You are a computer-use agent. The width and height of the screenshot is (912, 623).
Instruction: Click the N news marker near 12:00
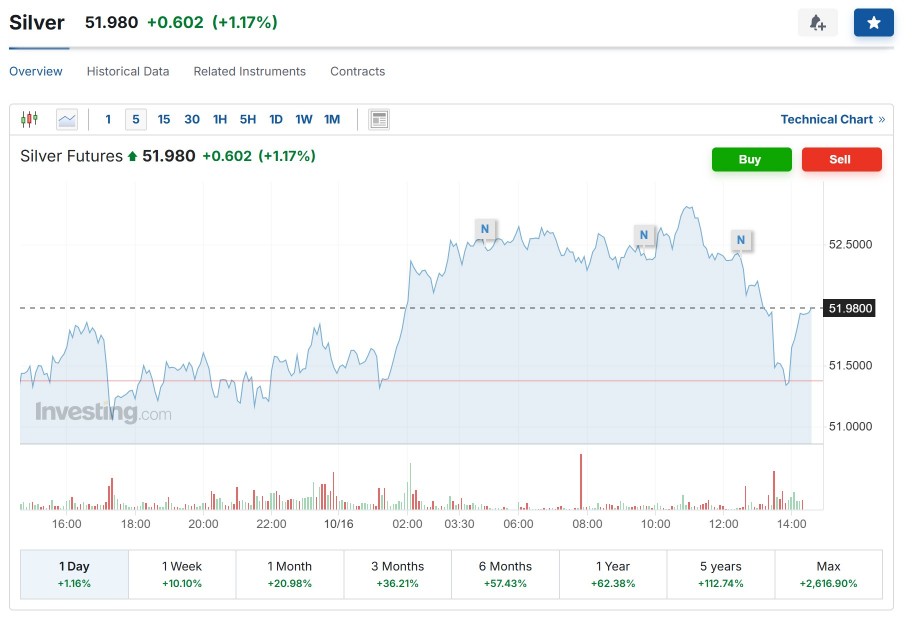pyautogui.click(x=741, y=240)
